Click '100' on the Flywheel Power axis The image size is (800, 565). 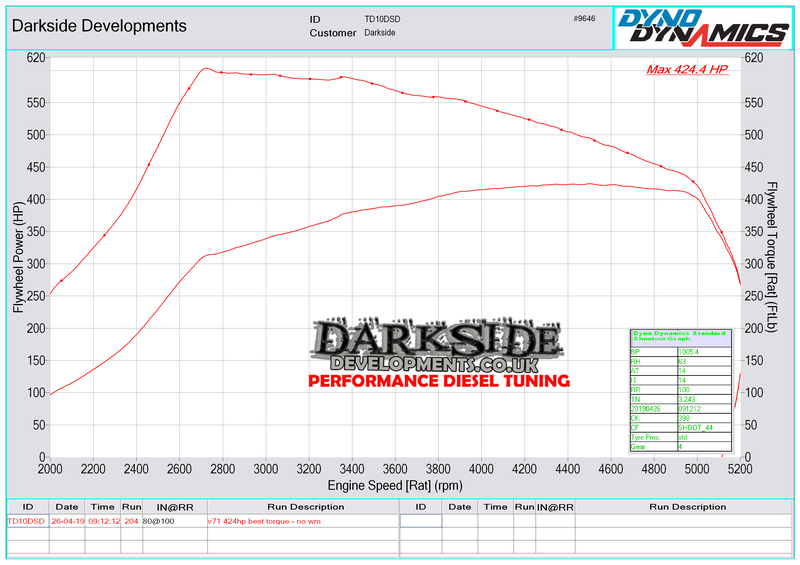pyautogui.click(x=36, y=393)
